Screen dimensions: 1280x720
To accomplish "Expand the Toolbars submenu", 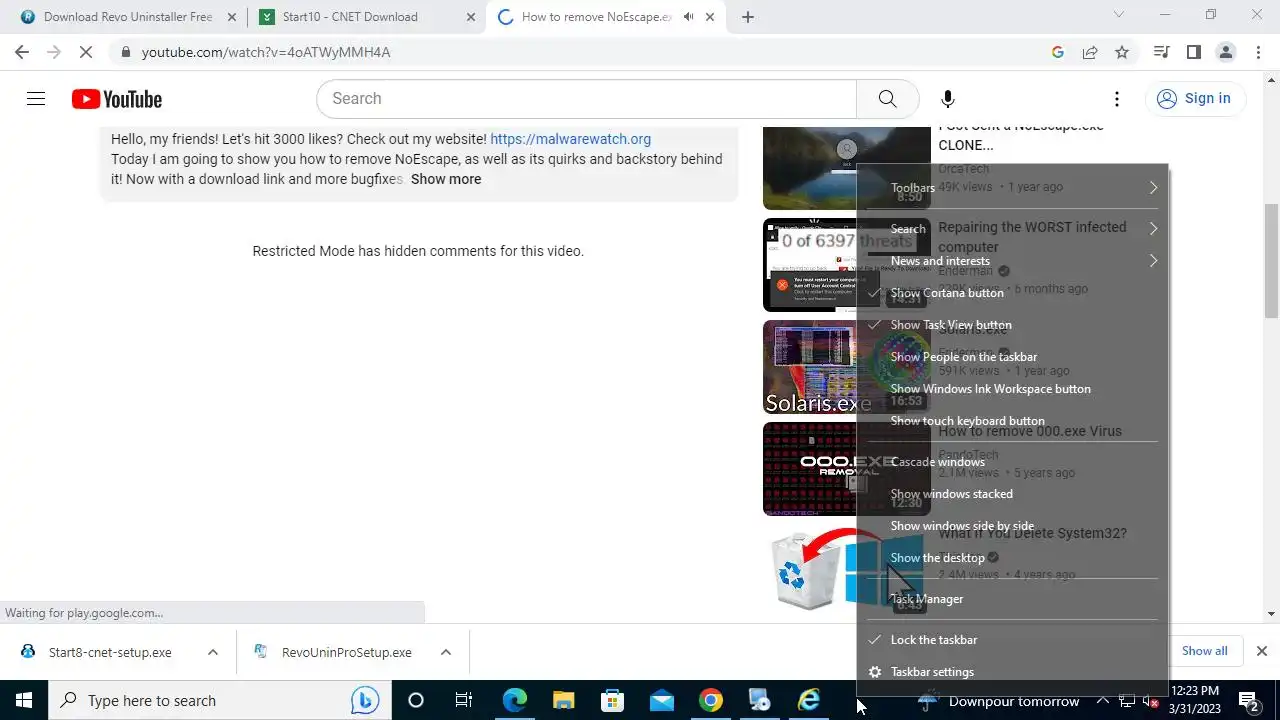I will tap(1013, 188).
